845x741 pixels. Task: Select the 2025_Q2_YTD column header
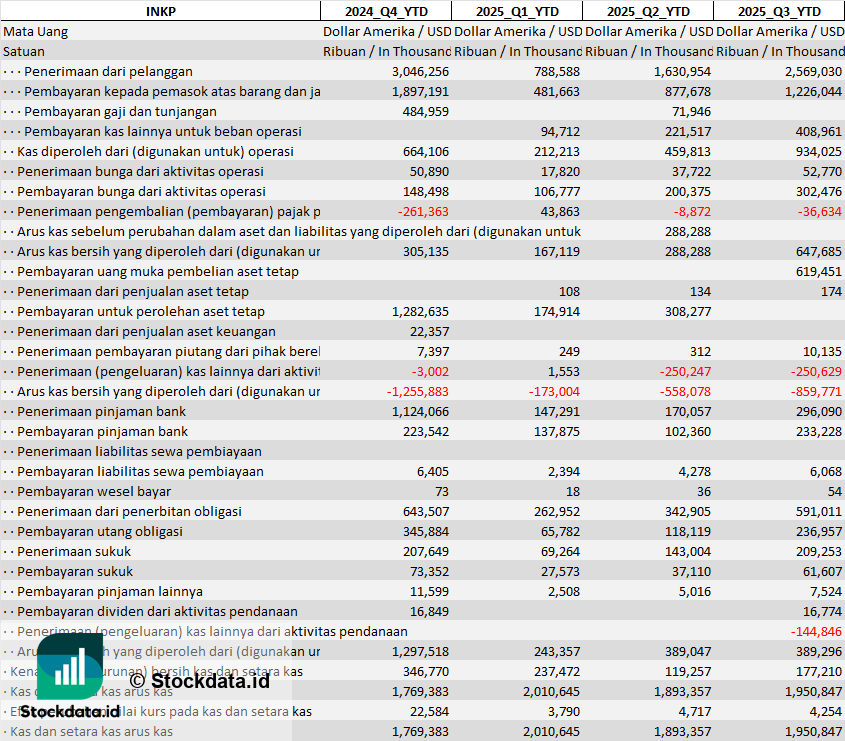click(x=648, y=11)
